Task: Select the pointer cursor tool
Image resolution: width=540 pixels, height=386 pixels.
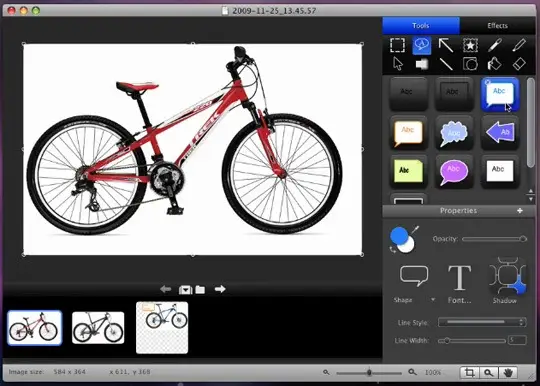Action: coord(398,64)
